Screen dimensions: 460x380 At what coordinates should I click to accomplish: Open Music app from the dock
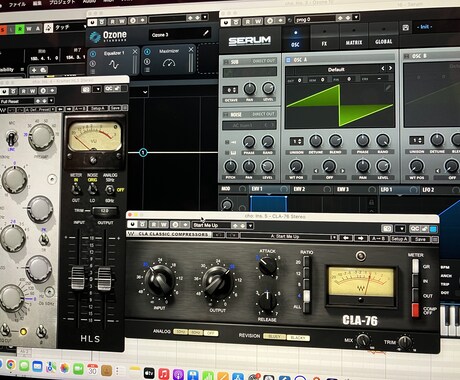[164, 374]
